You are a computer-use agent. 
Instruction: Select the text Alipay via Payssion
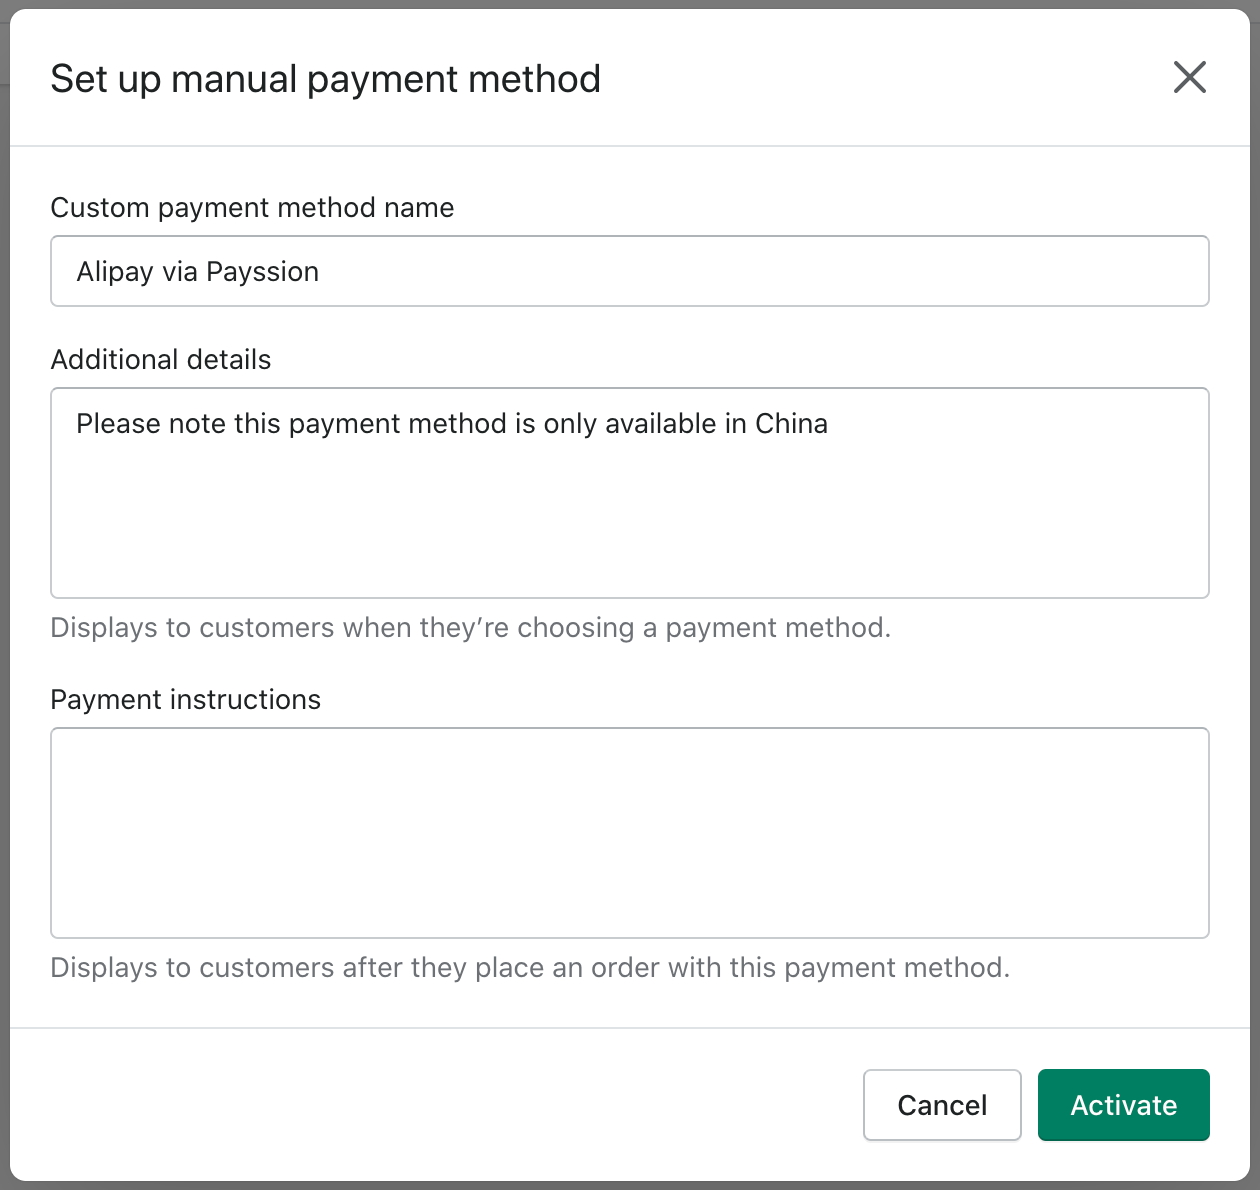pos(197,271)
